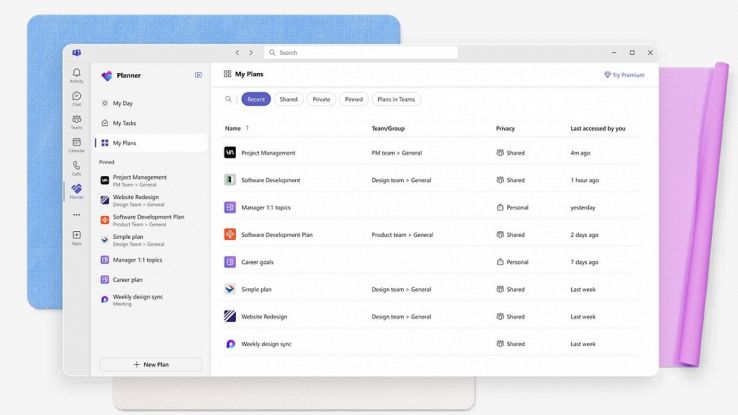The height and width of the screenshot is (415, 738).
Task: Open pinned Weekly design sync
Action: pyautogui.click(x=151, y=300)
